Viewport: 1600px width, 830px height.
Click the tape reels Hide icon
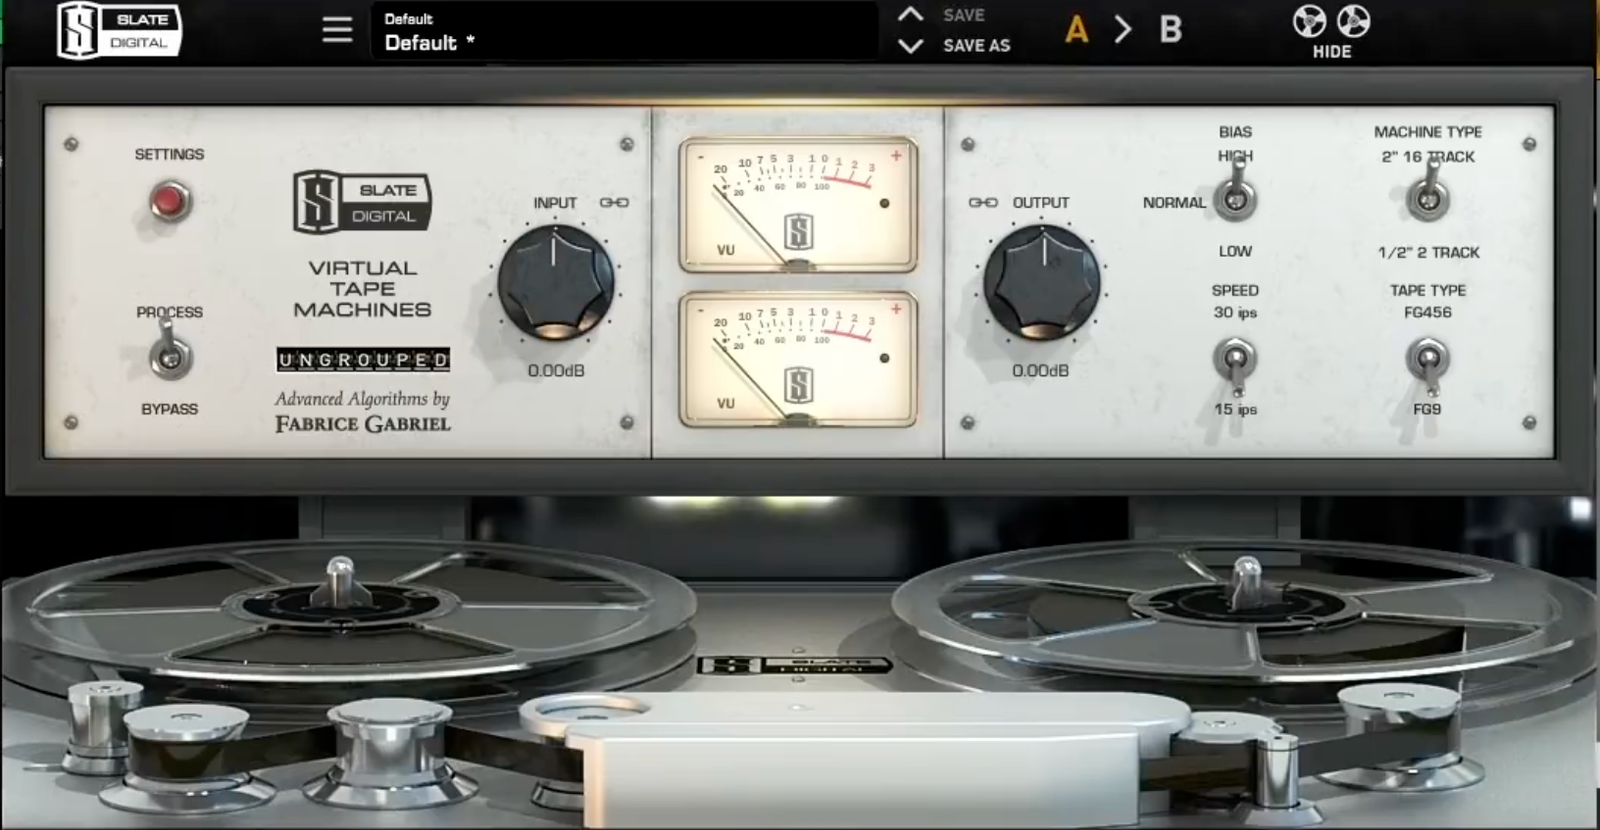[x=1331, y=32]
